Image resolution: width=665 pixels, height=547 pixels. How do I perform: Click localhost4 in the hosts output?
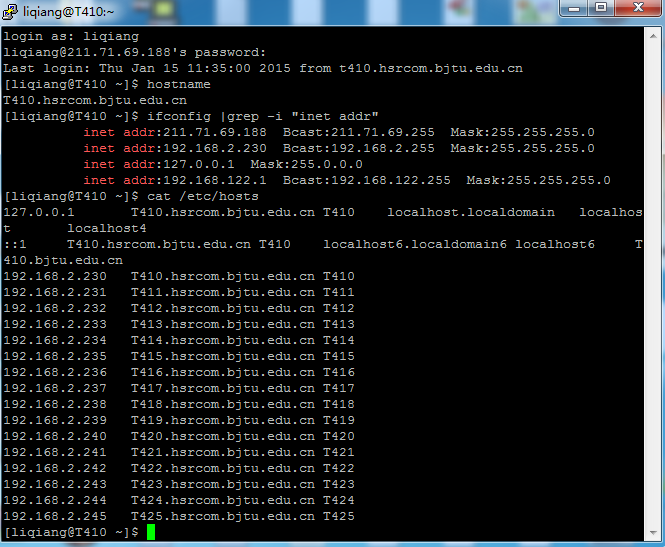[107, 229]
